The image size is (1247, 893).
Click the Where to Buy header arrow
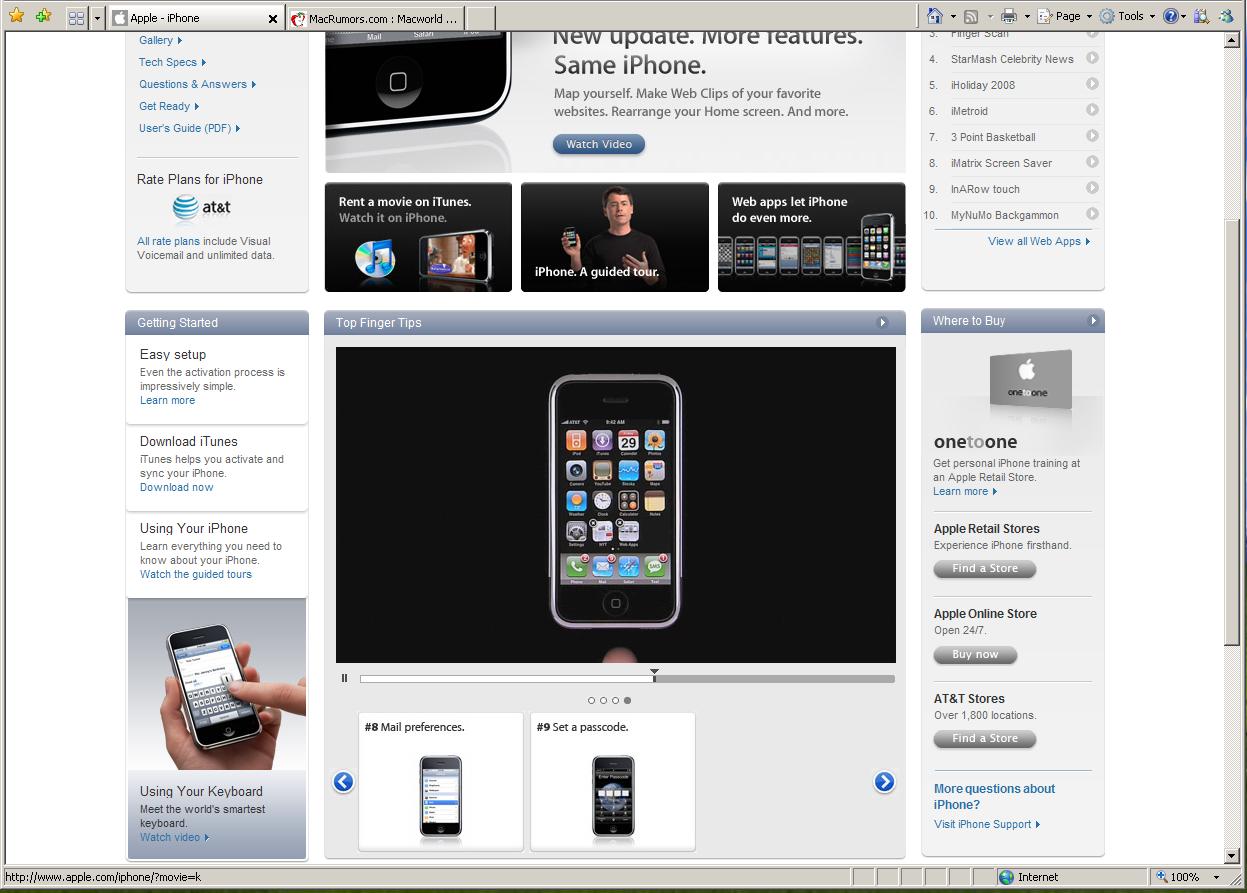(x=1093, y=320)
